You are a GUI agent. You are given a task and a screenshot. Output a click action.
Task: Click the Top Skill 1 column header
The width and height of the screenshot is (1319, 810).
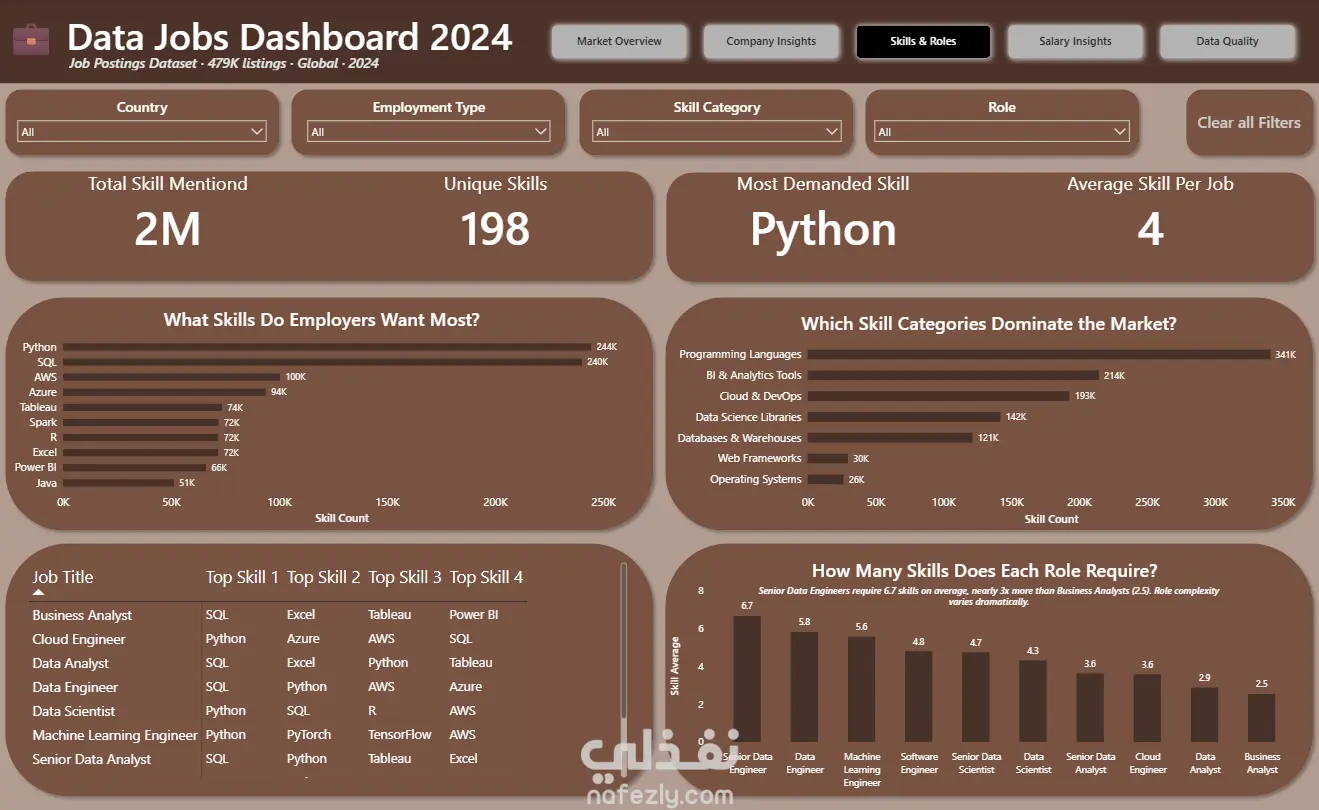[x=242, y=577]
